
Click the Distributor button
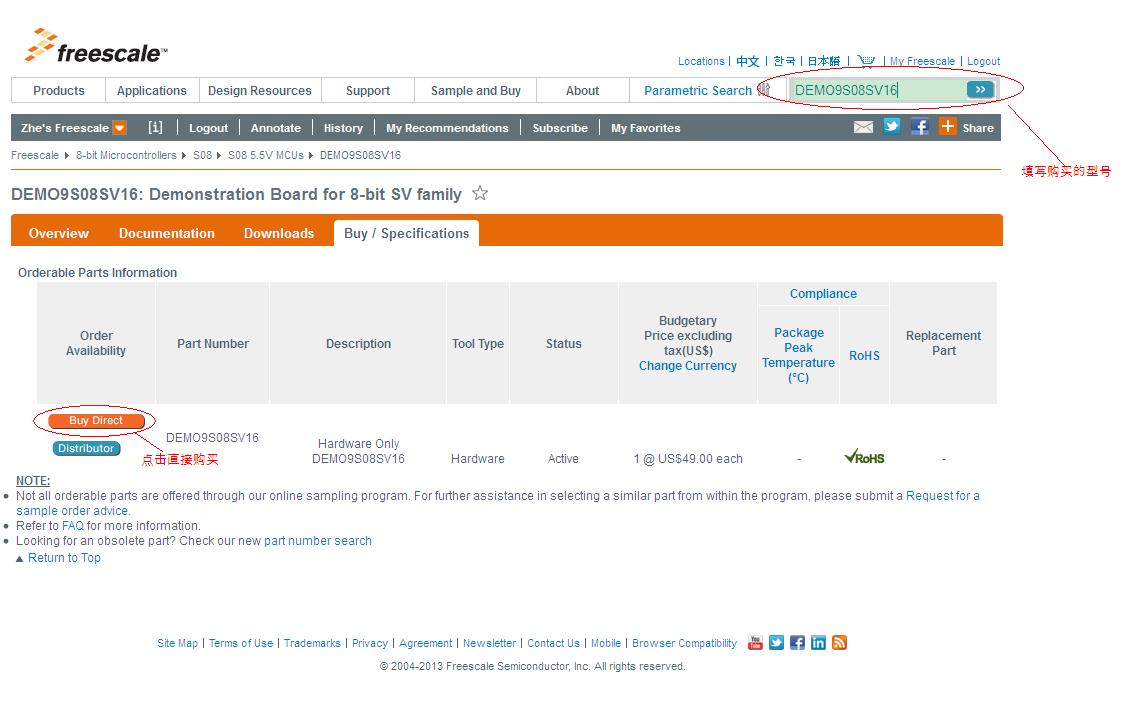coord(86,448)
